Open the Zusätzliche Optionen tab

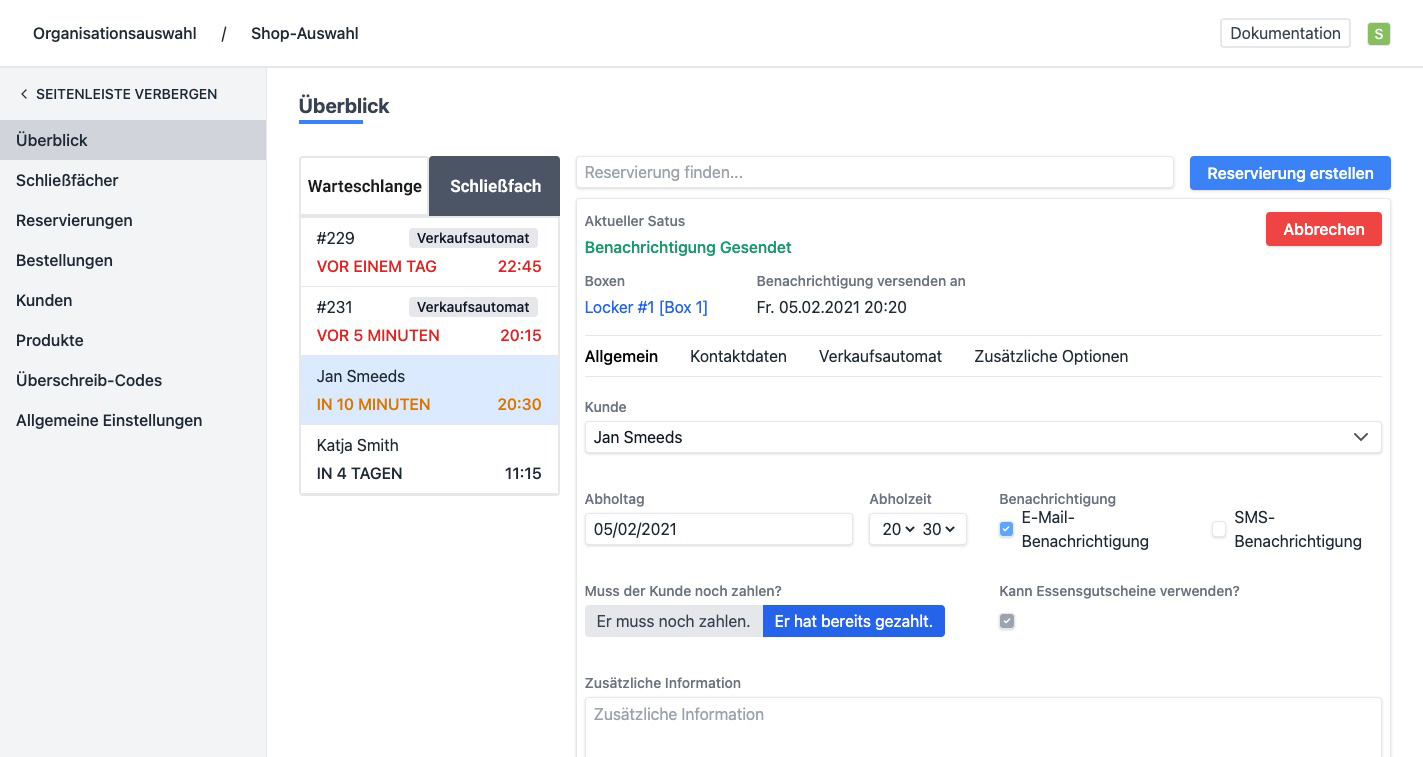pyautogui.click(x=1050, y=356)
